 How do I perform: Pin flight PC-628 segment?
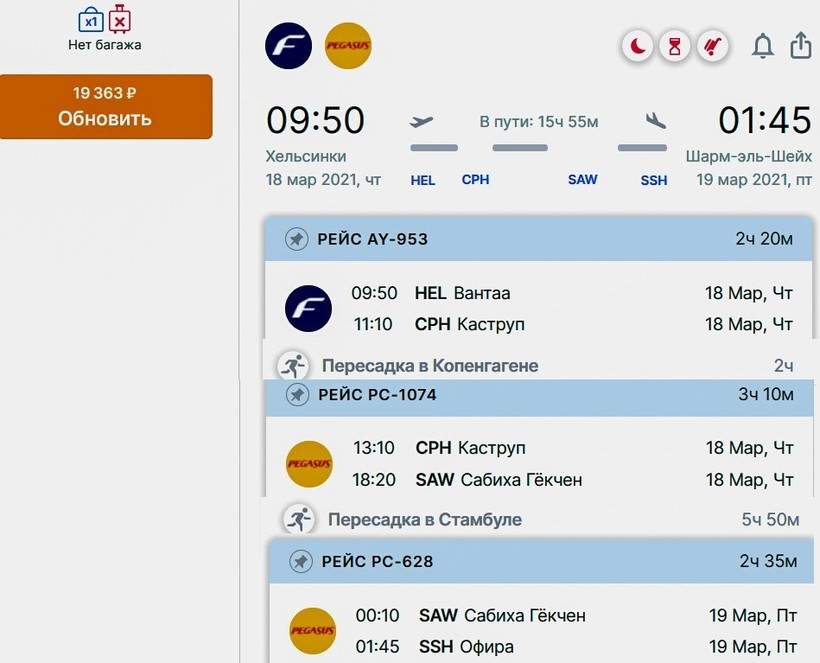point(300,561)
